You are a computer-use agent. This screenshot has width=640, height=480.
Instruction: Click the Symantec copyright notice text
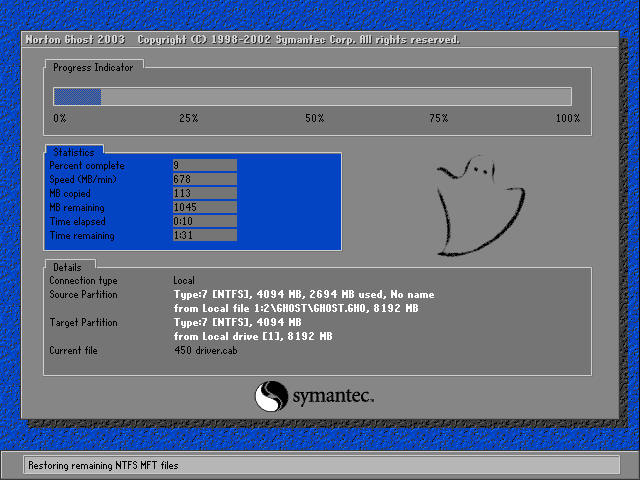point(298,40)
